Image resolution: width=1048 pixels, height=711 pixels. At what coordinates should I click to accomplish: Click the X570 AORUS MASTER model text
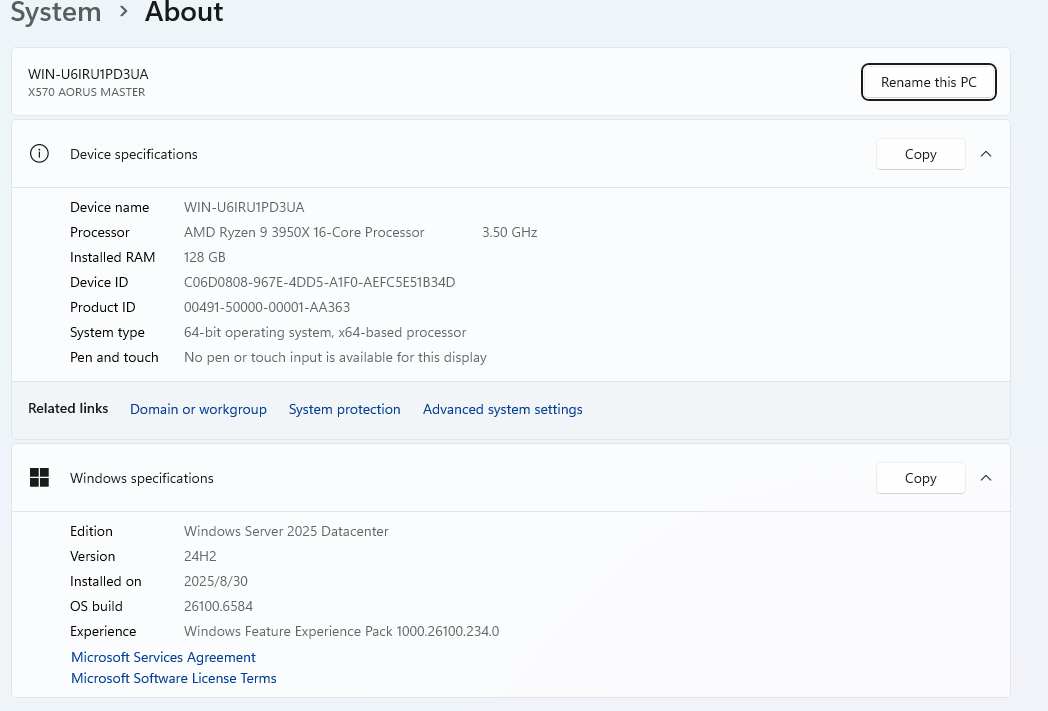coord(86,92)
